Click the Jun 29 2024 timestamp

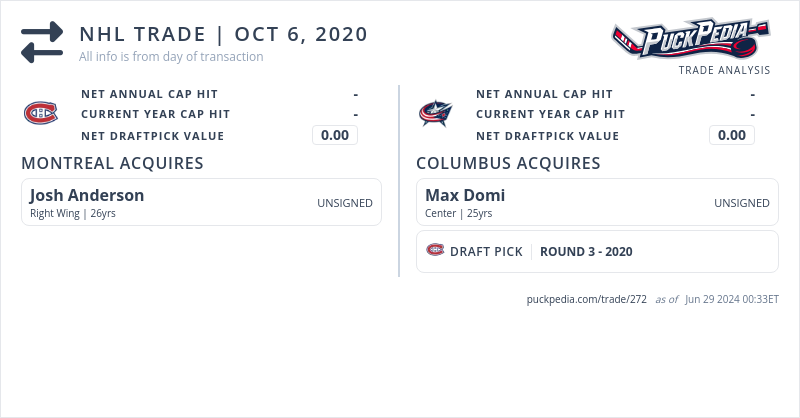(x=732, y=299)
